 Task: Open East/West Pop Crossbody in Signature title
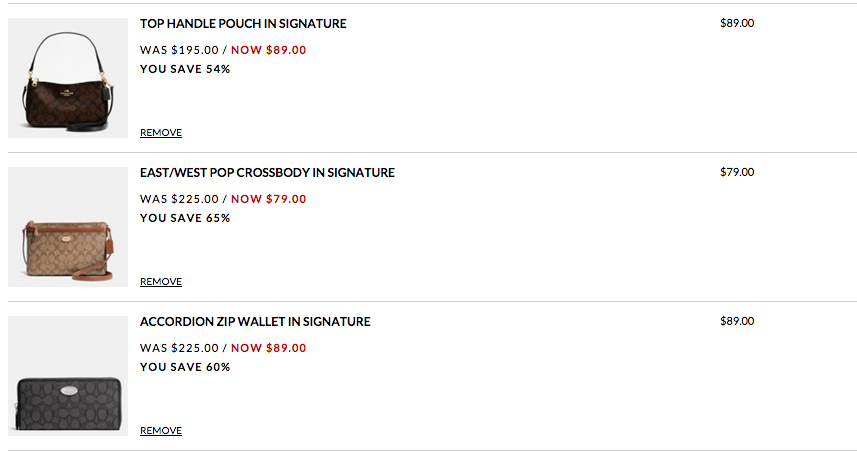tap(267, 173)
